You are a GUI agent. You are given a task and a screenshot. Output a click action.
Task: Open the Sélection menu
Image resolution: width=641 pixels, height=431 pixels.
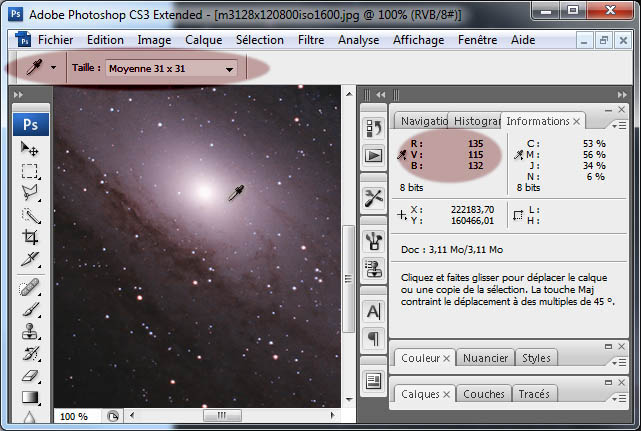pos(260,40)
